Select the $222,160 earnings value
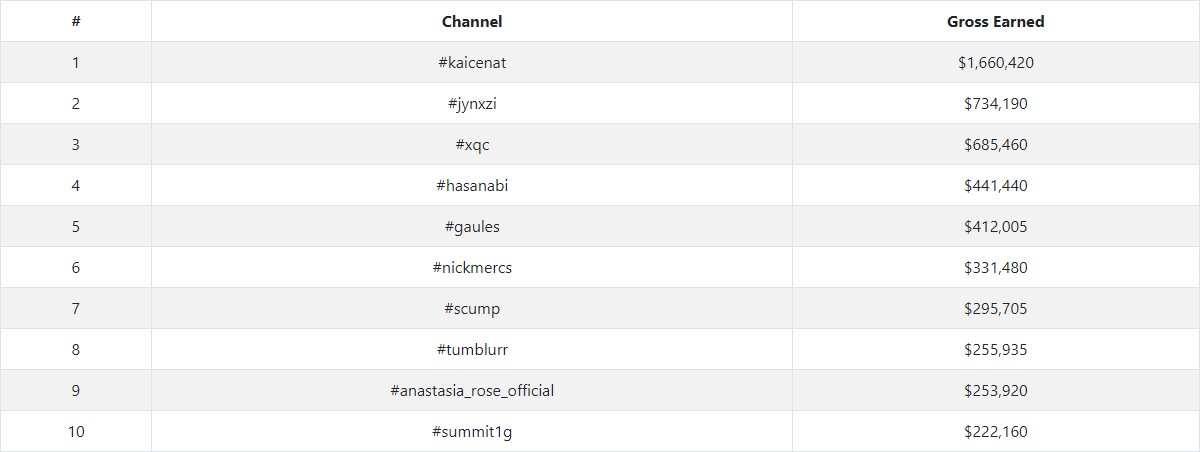The height and width of the screenshot is (452, 1200). (x=995, y=432)
